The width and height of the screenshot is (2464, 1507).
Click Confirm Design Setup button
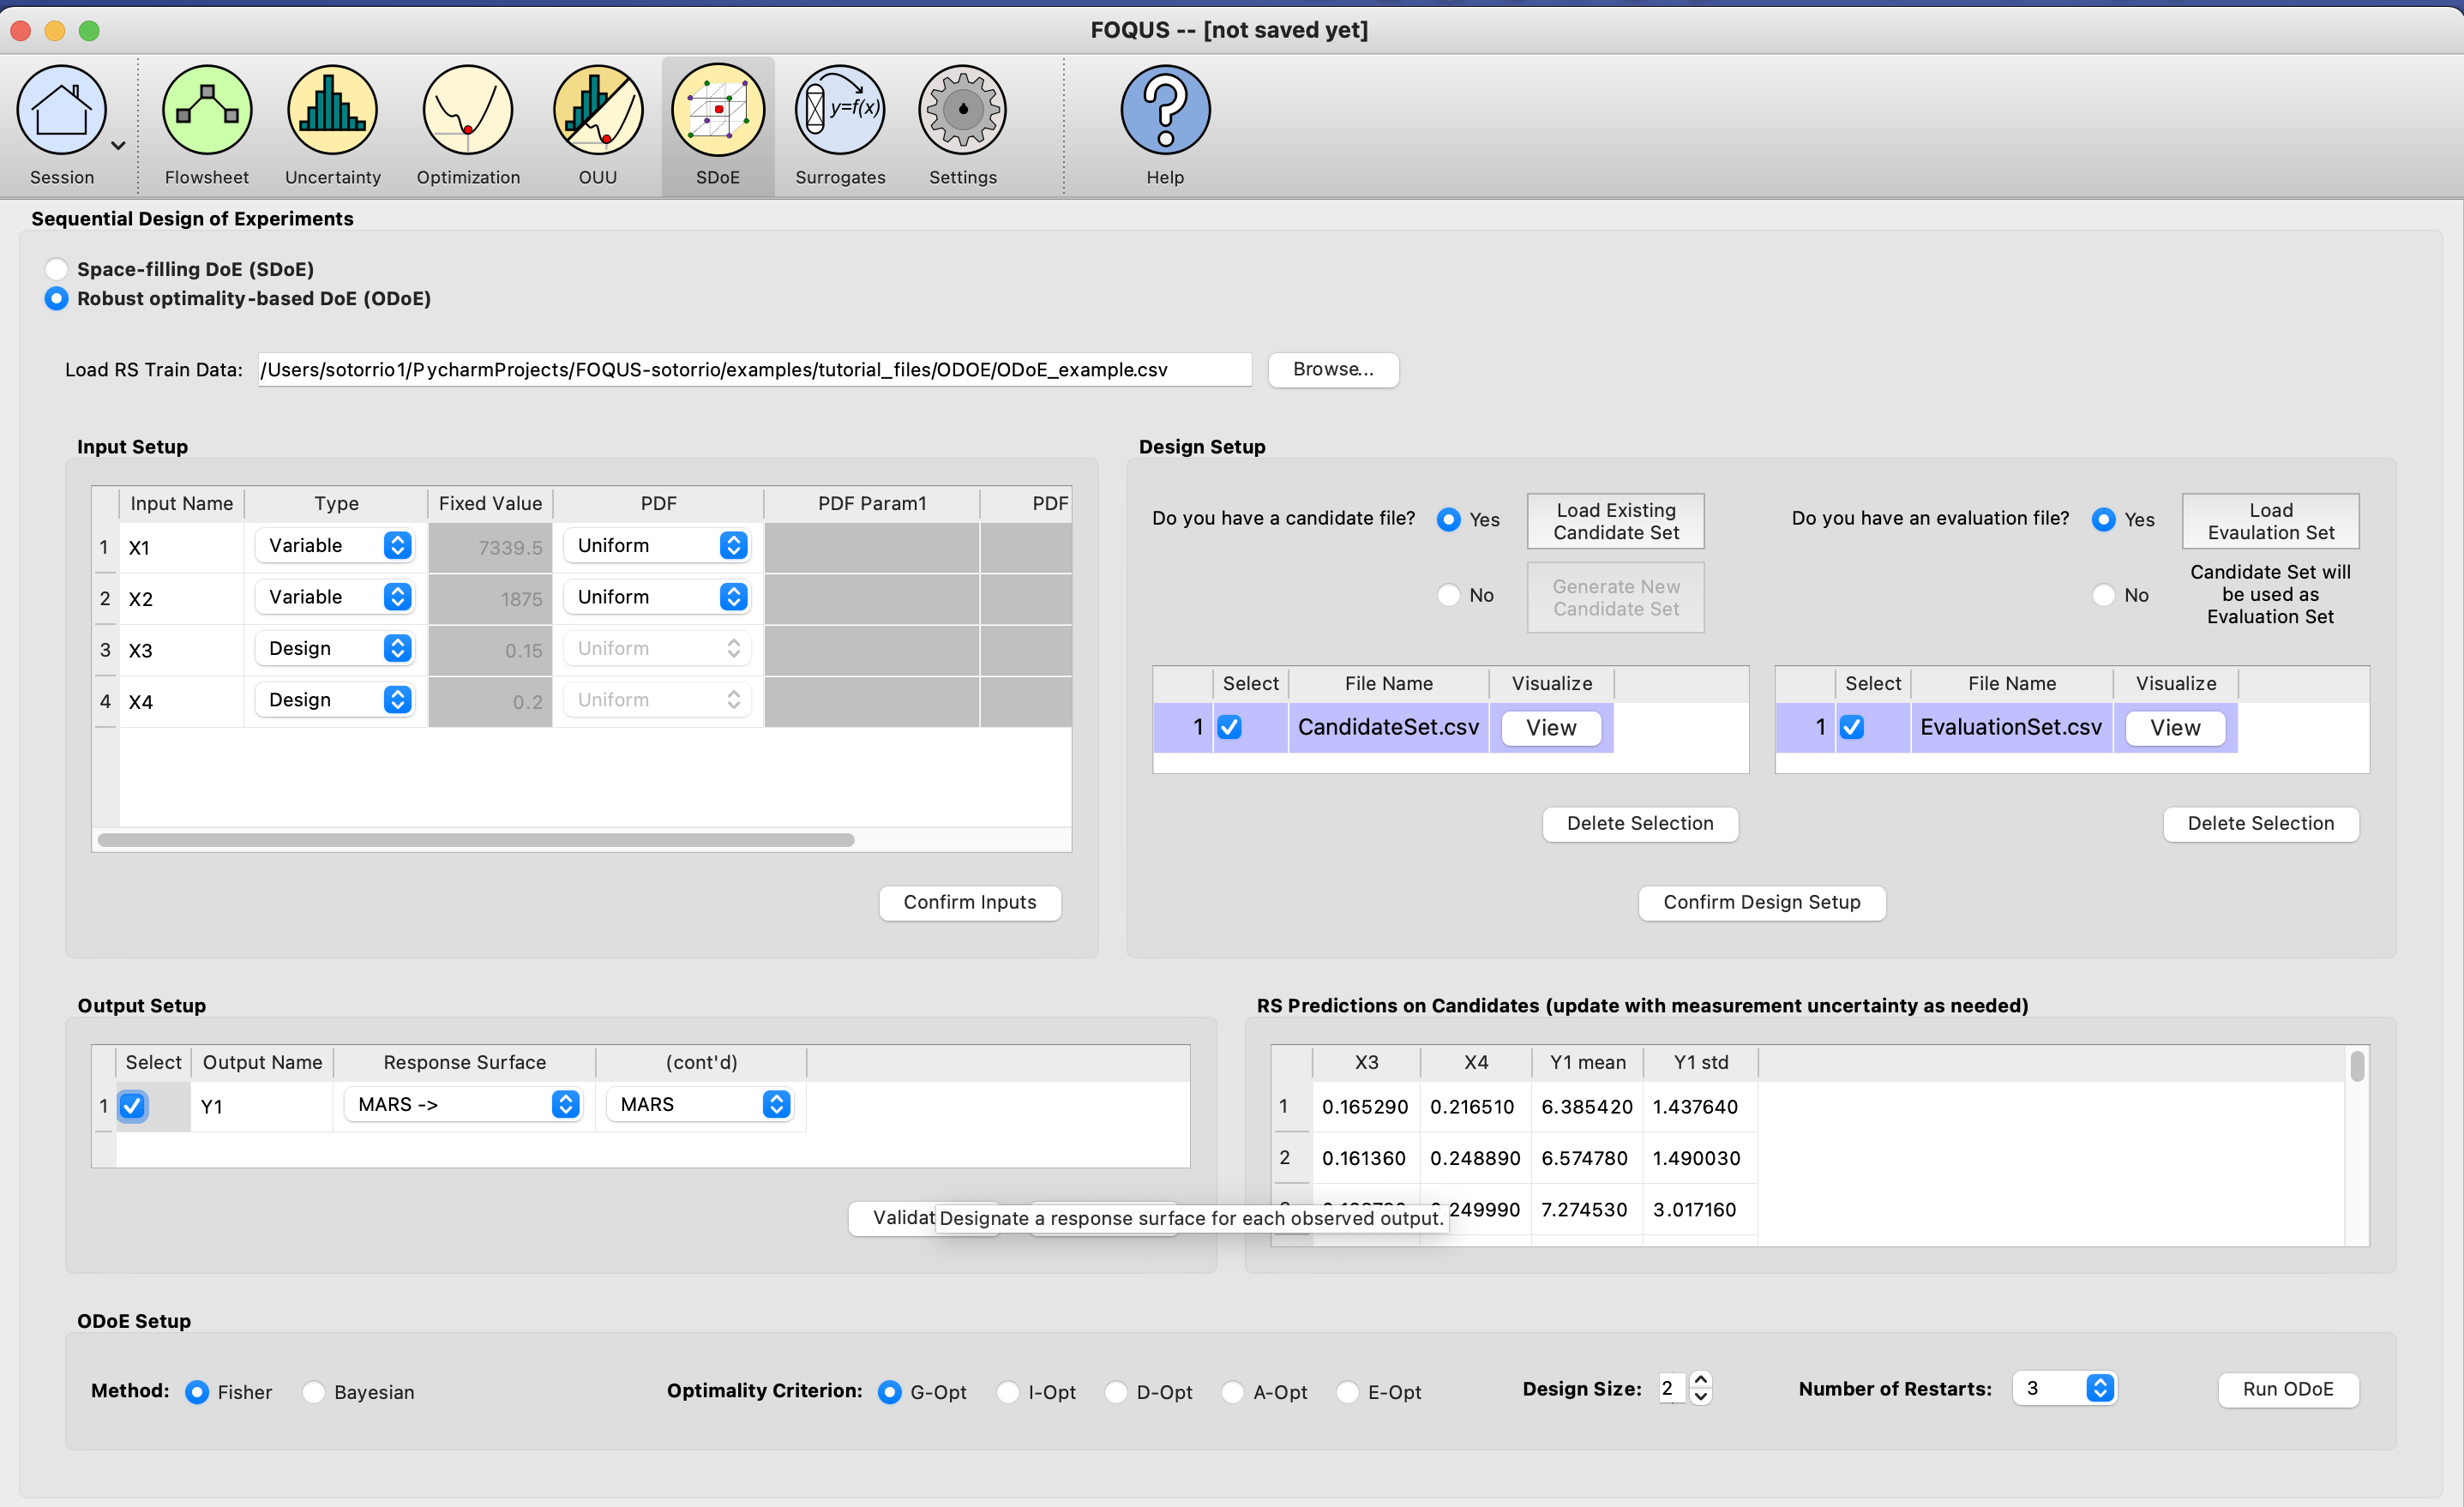point(1761,902)
